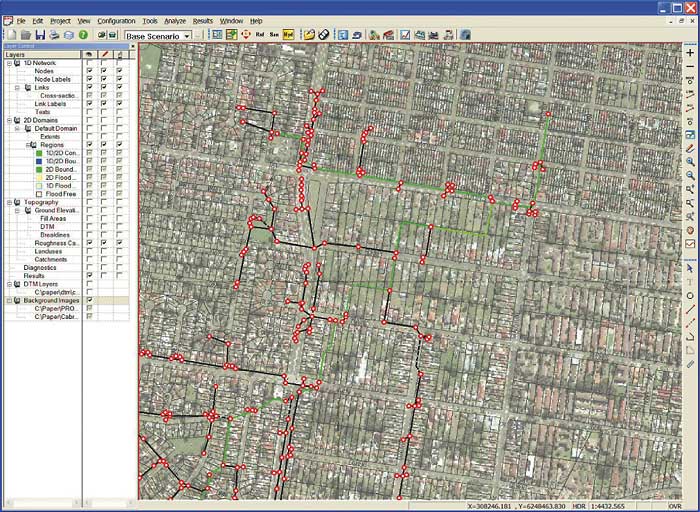
Task: Click the Open folder toolbar icon
Action: 26,35
